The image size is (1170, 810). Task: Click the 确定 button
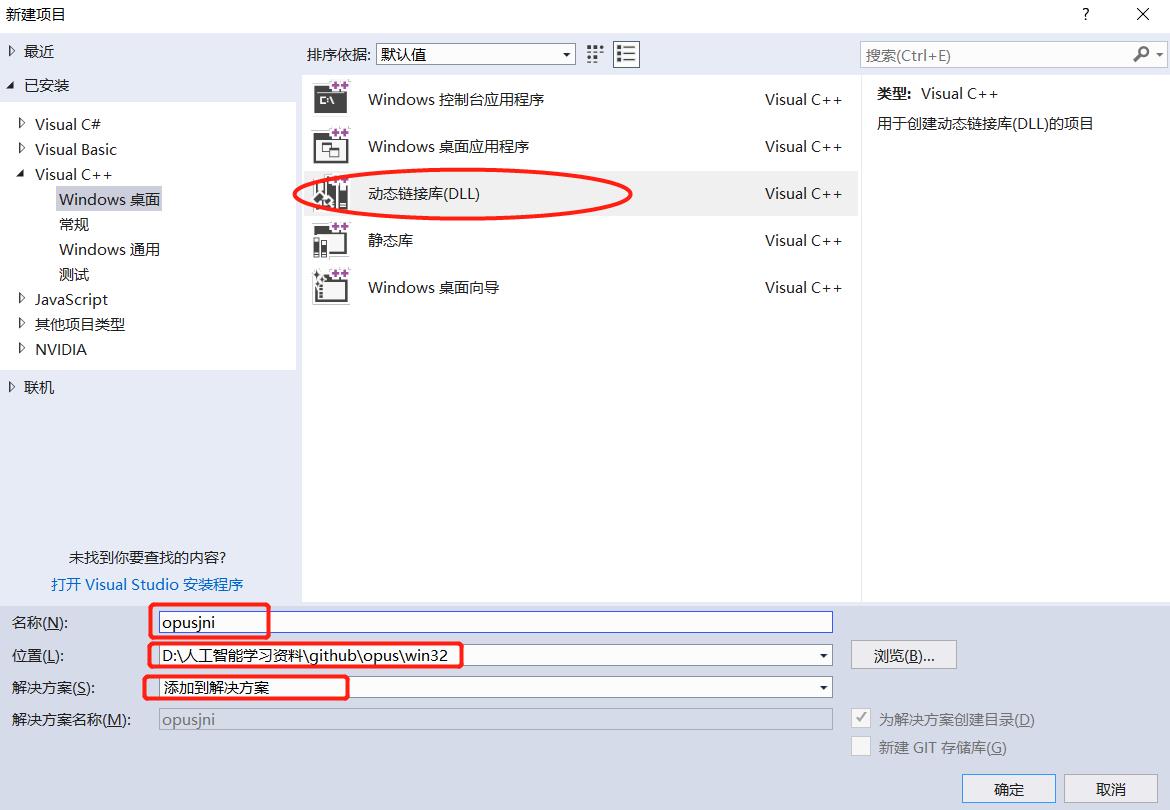[x=1009, y=789]
